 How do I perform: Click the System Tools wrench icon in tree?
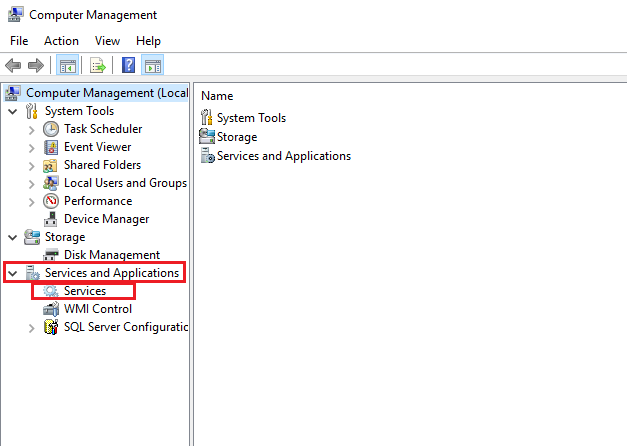click(32, 111)
